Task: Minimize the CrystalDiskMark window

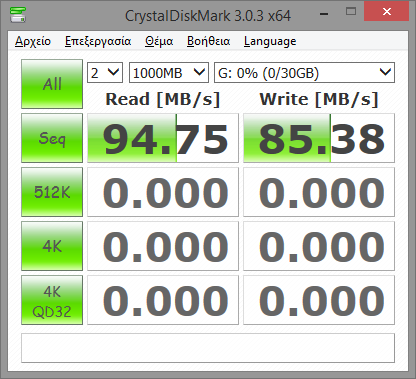Action: tap(324, 13)
